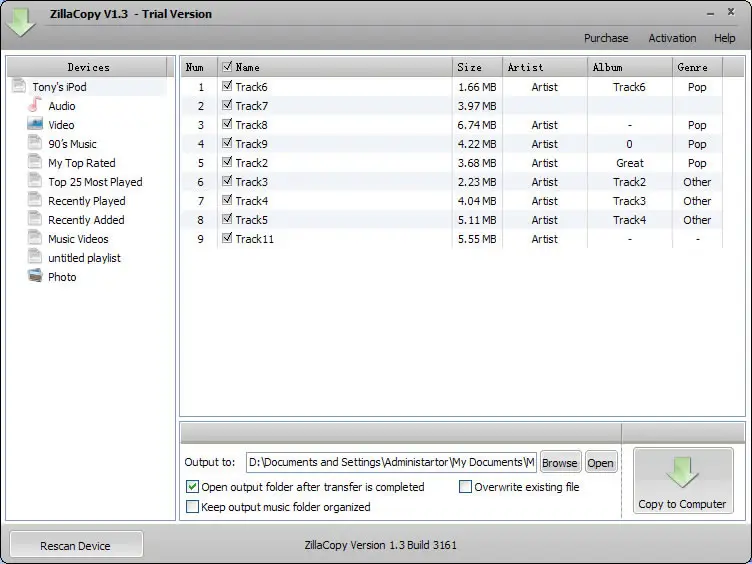Screen dimensions: 752x564
Task: Select the Audio label in Devices
Action: (x=62, y=106)
